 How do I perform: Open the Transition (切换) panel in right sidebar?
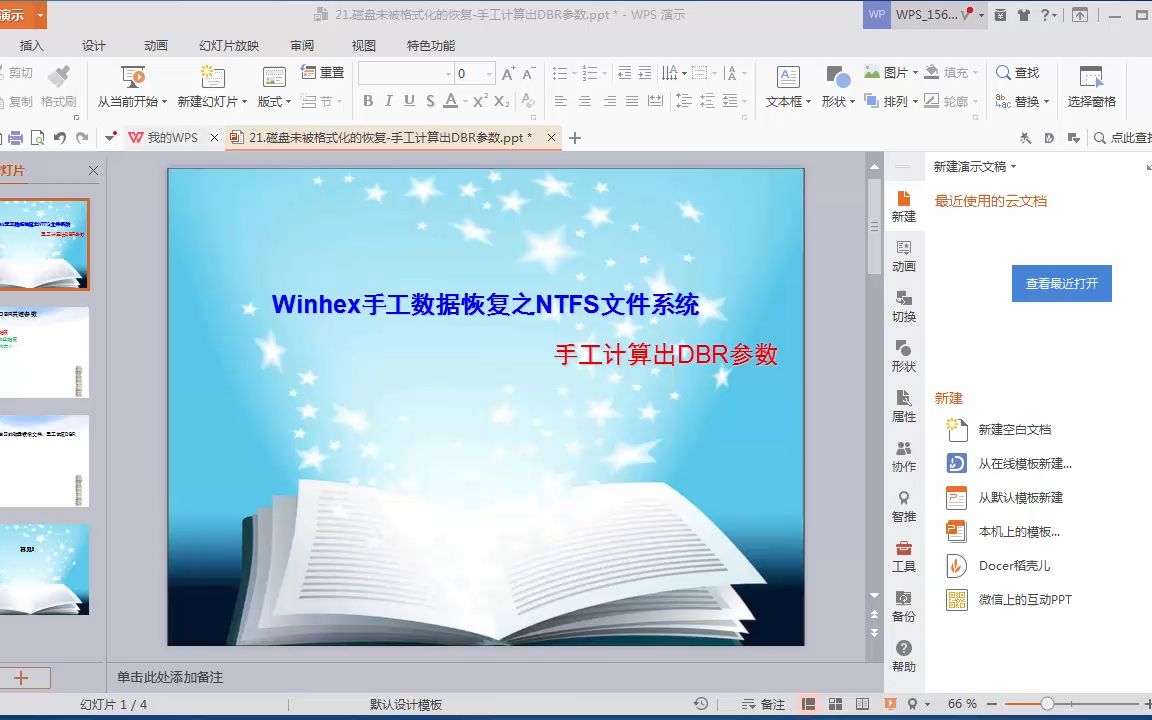pos(903,307)
